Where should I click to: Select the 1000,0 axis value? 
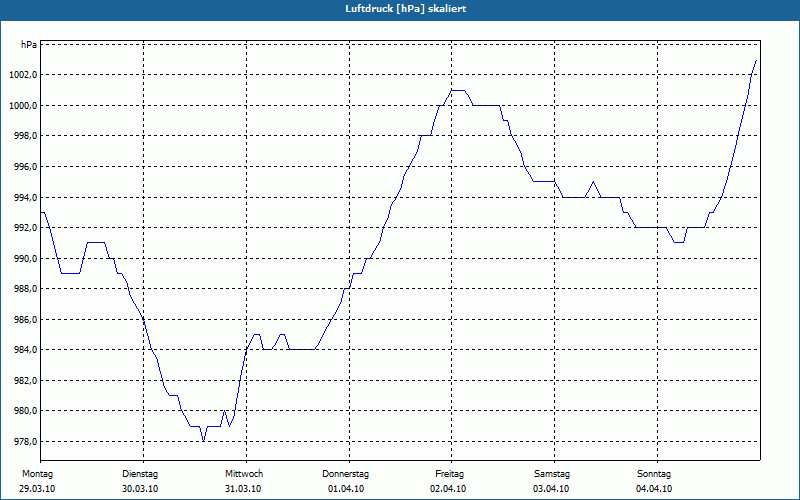23,106
